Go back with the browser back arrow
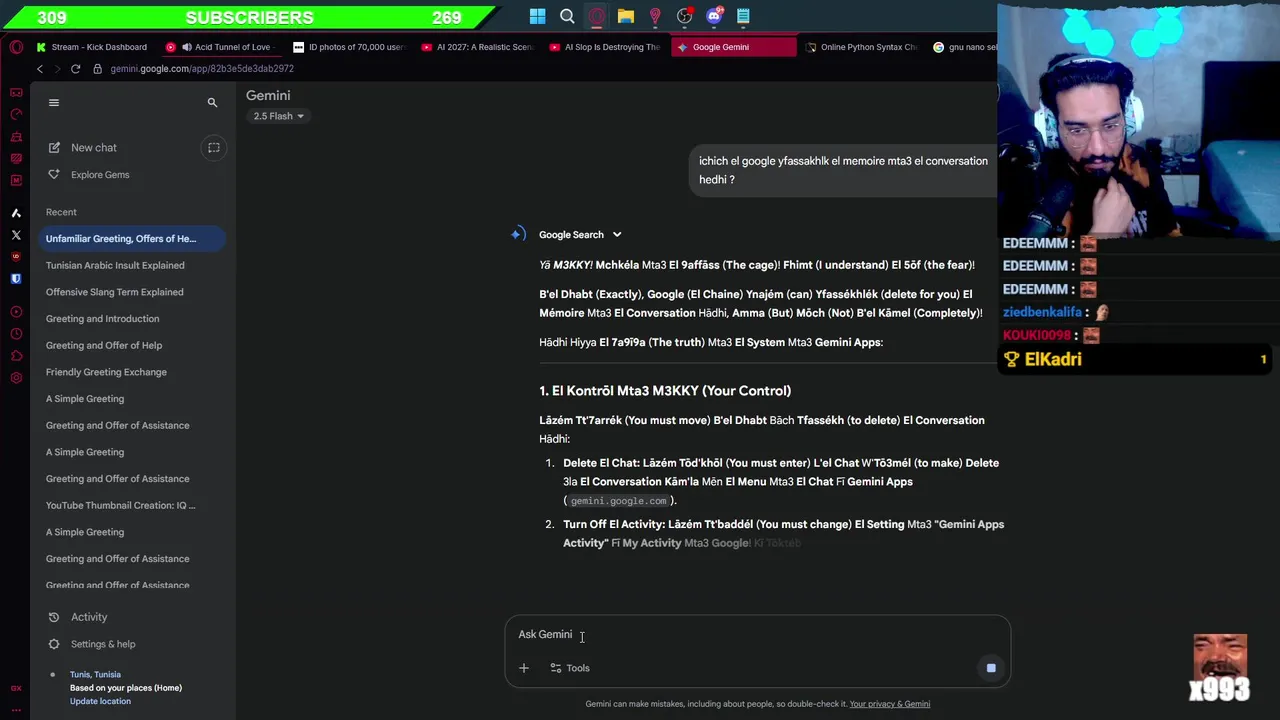The image size is (1280, 720). tap(40, 69)
